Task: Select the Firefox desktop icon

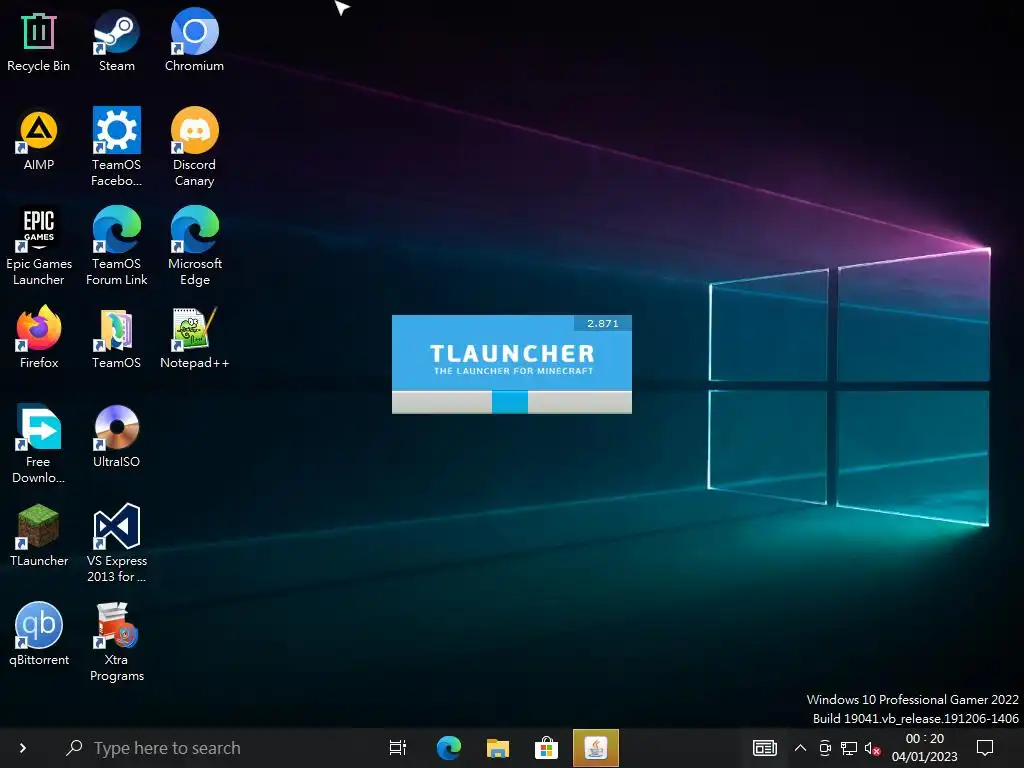Action: (x=39, y=338)
